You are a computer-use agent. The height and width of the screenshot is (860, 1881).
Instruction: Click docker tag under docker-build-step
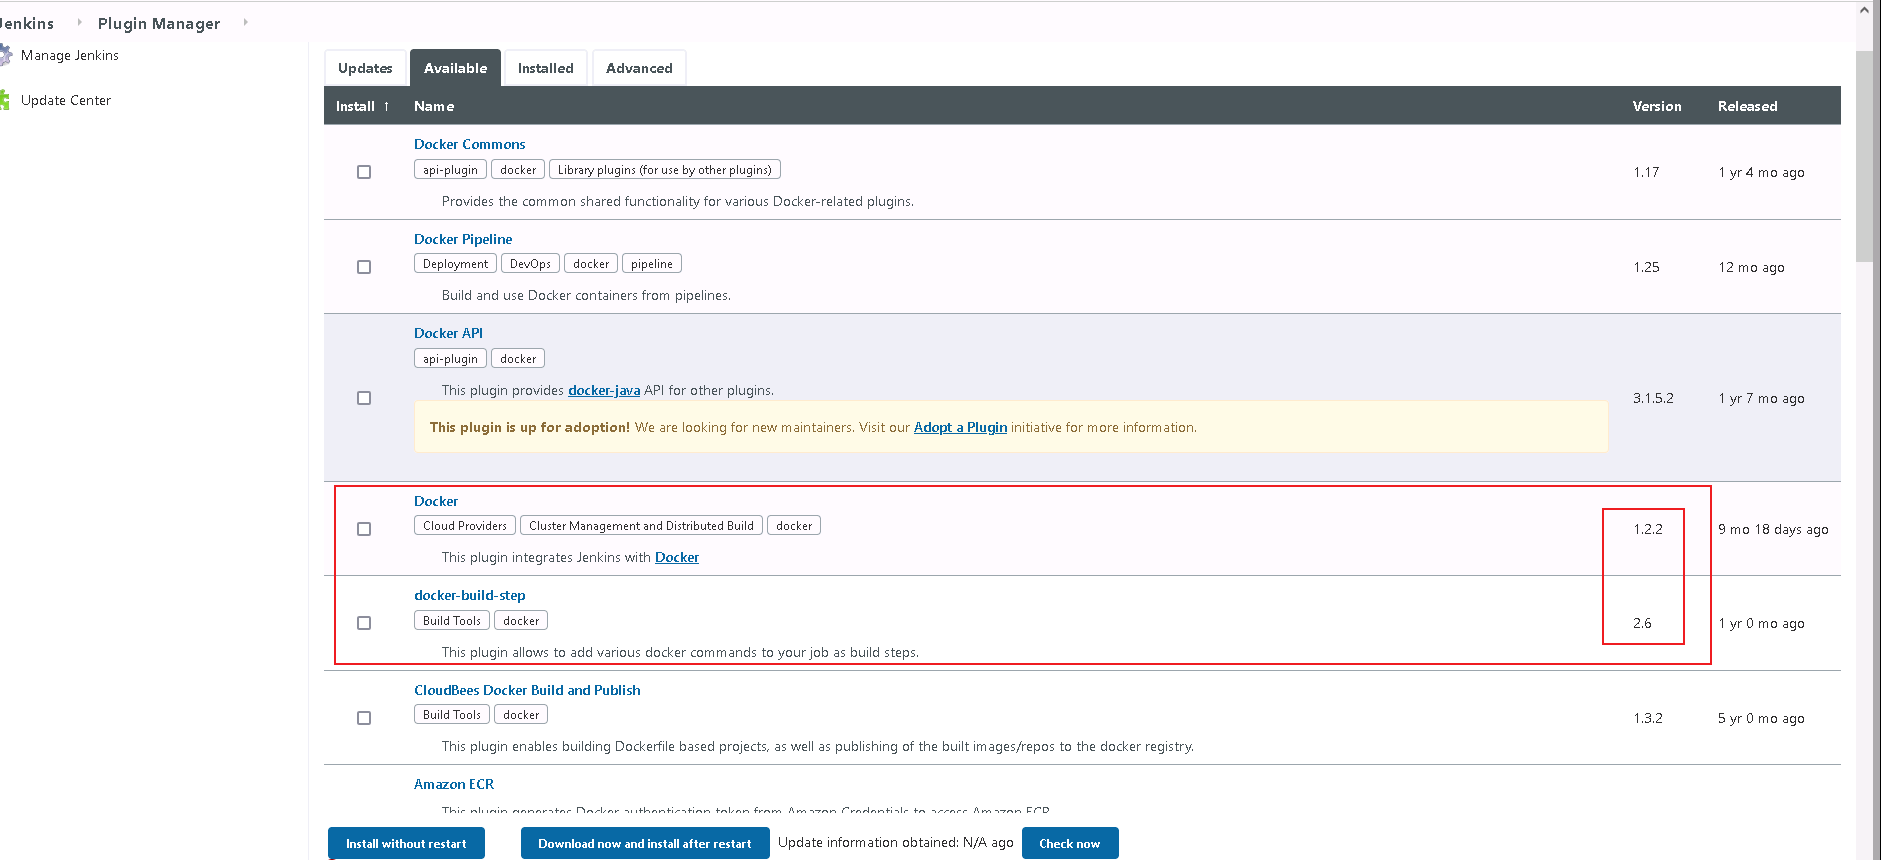coord(521,621)
